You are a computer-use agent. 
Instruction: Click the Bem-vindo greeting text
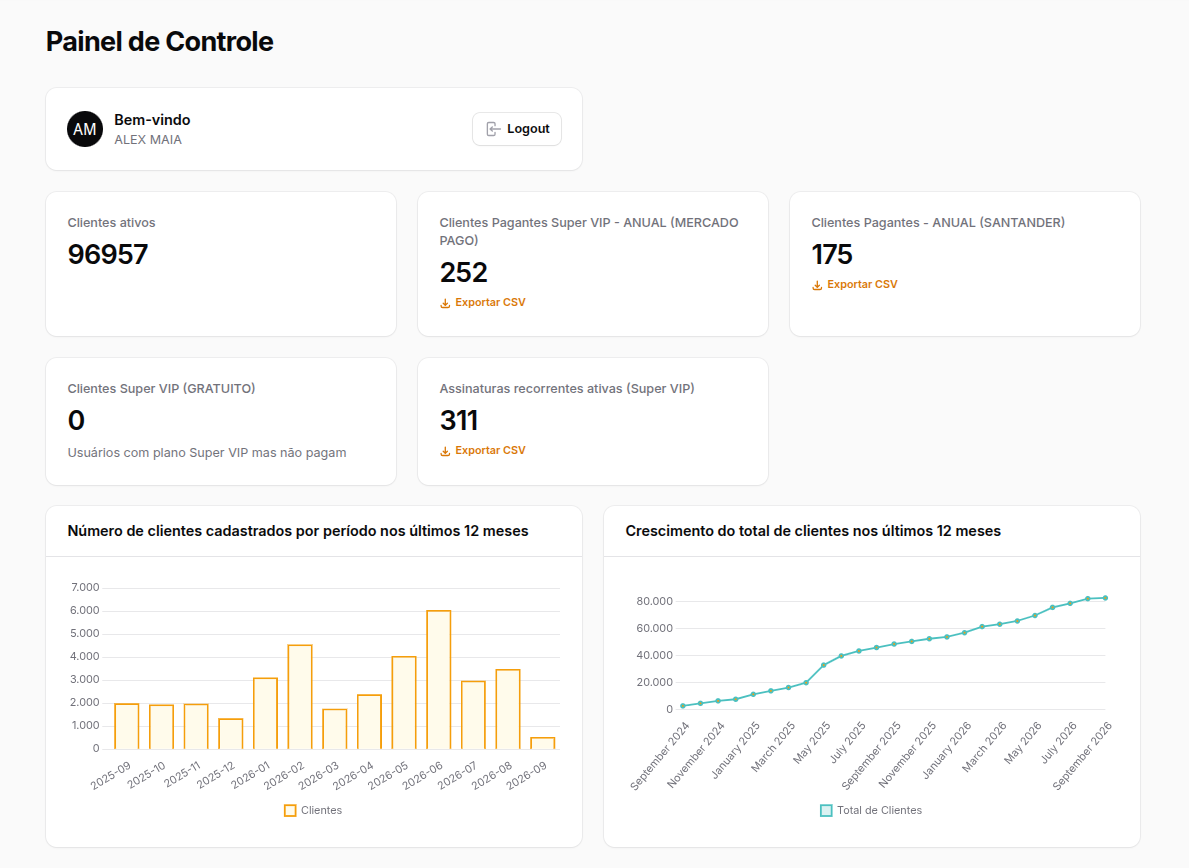tap(152, 120)
